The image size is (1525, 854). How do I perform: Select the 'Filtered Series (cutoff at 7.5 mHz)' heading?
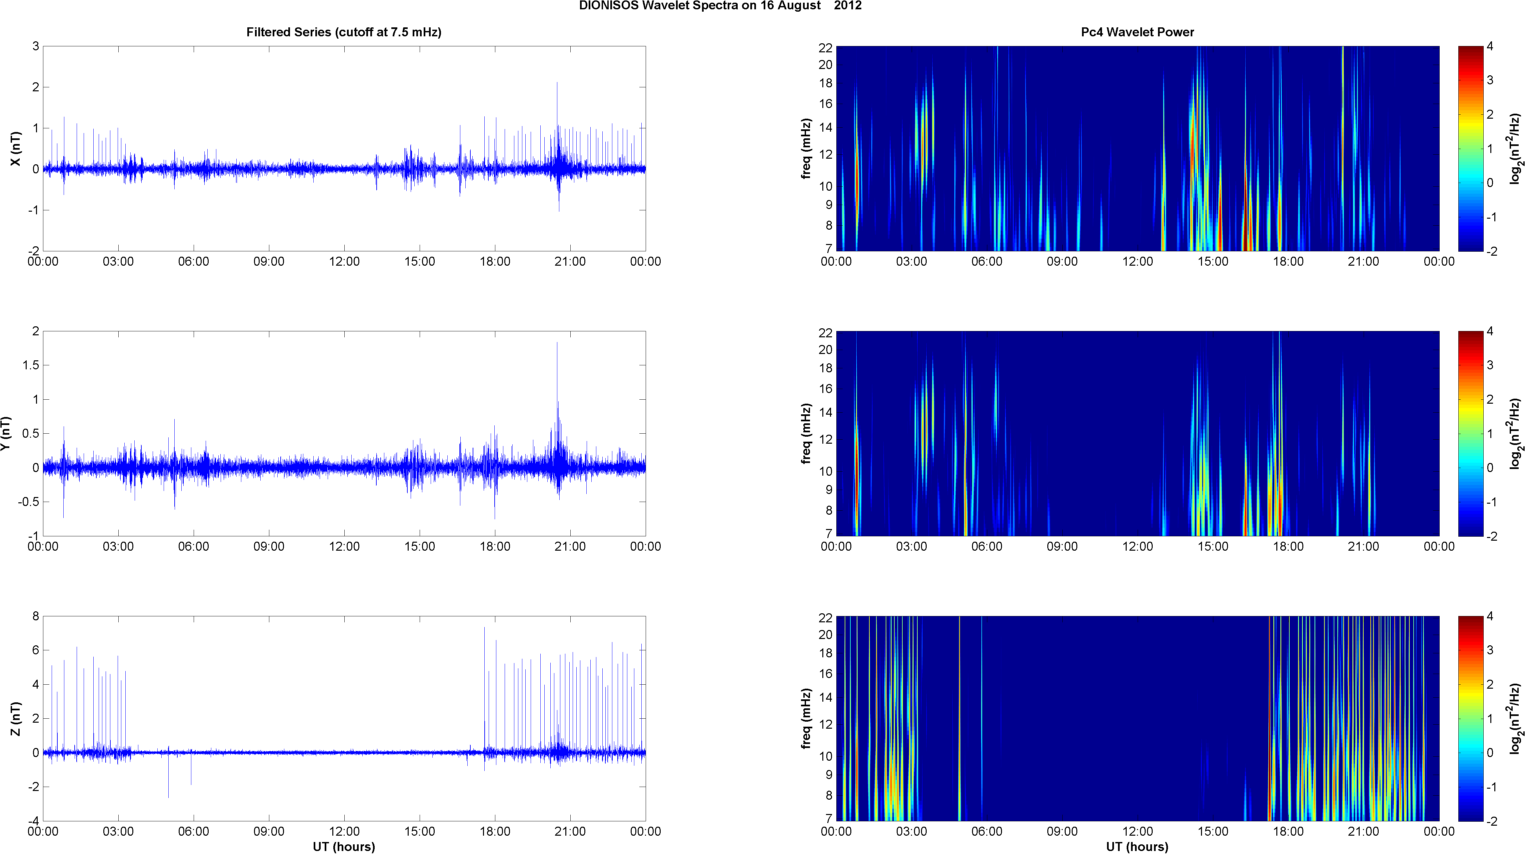344,32
